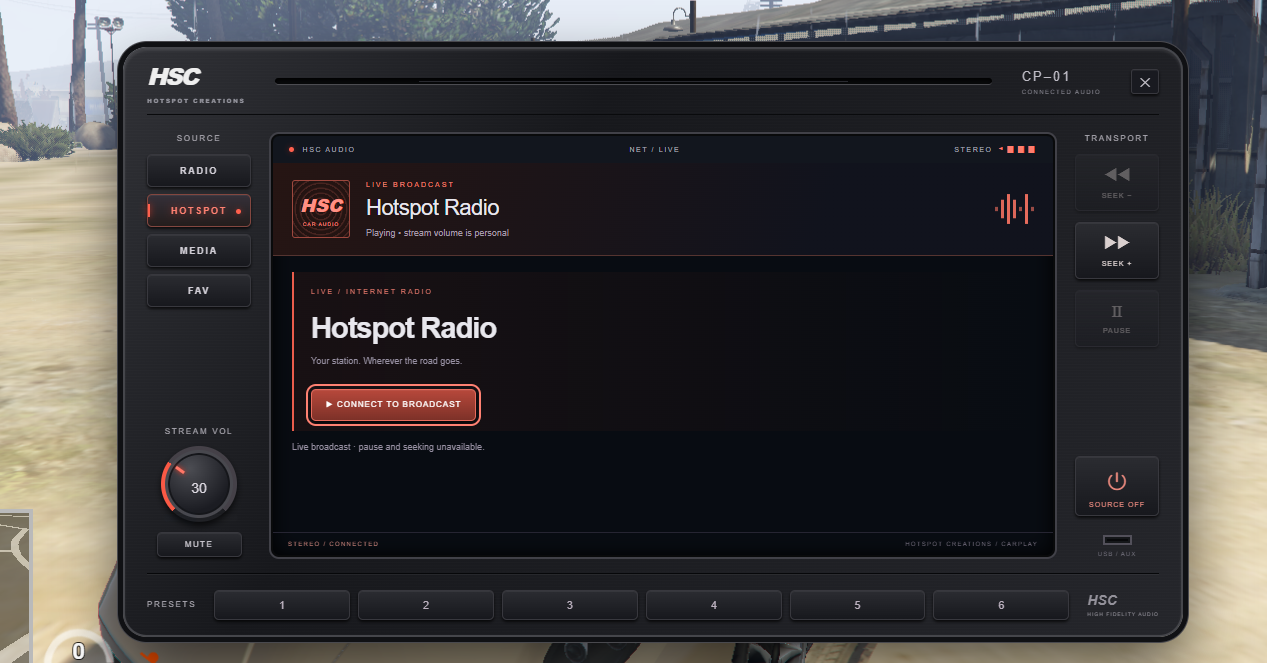Click the CD slot bar at top
The image size is (1267, 663).
[x=633, y=81]
